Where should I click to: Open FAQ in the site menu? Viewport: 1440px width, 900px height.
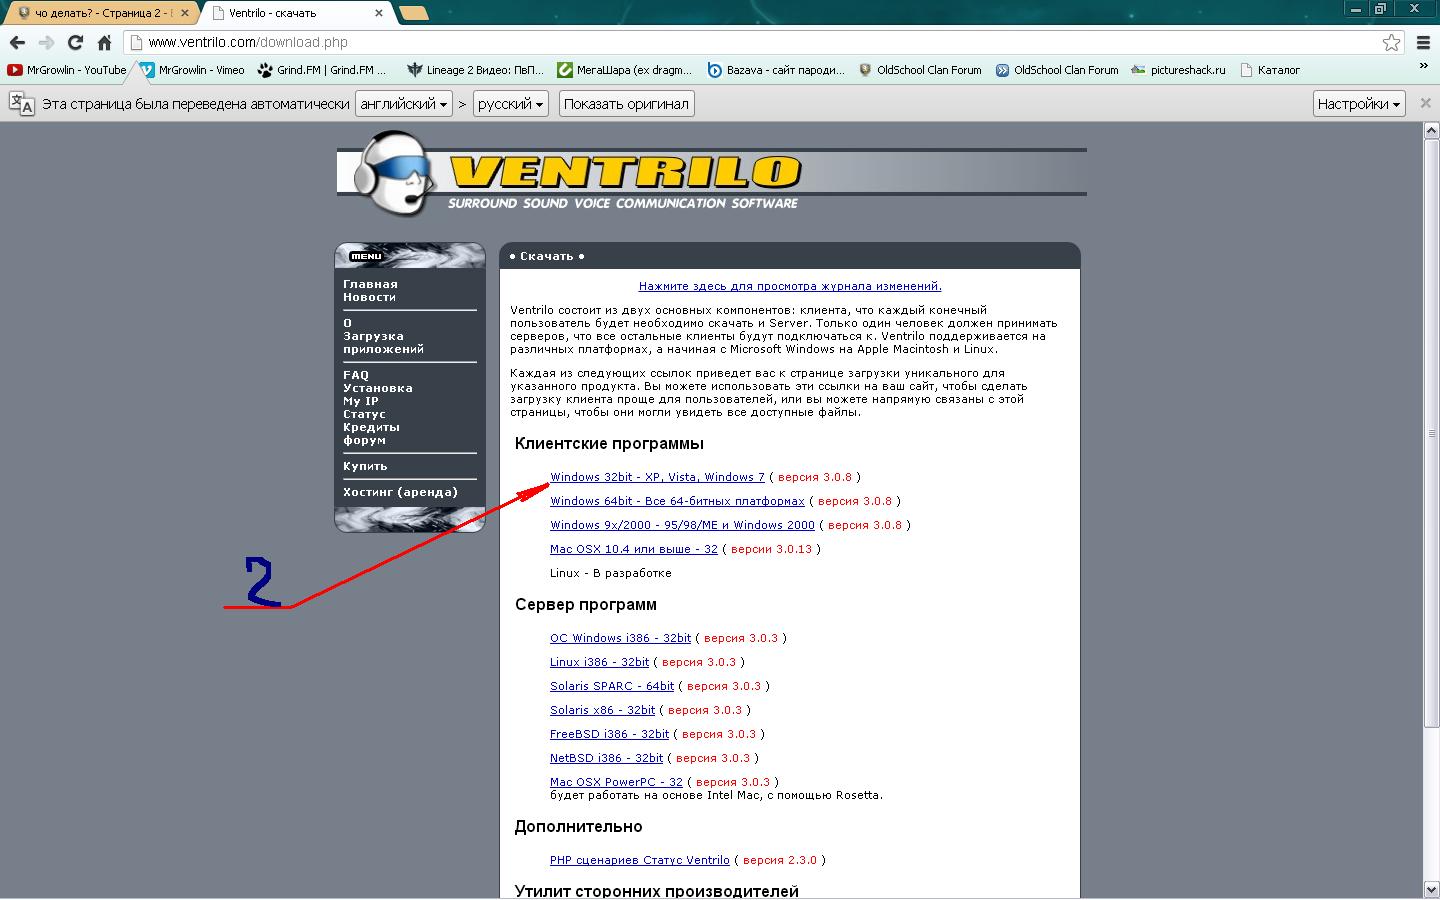pyautogui.click(x=356, y=375)
